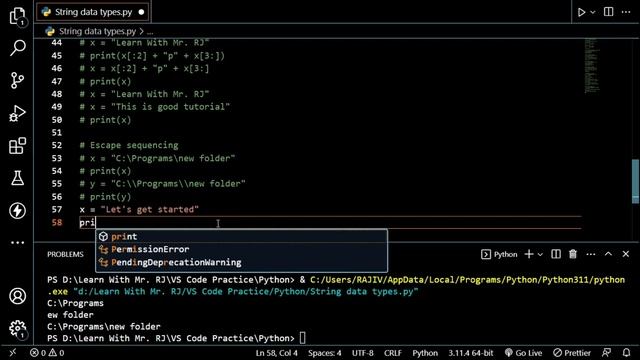The image size is (640, 360).
Task: Open the Search view
Action: pos(17,48)
